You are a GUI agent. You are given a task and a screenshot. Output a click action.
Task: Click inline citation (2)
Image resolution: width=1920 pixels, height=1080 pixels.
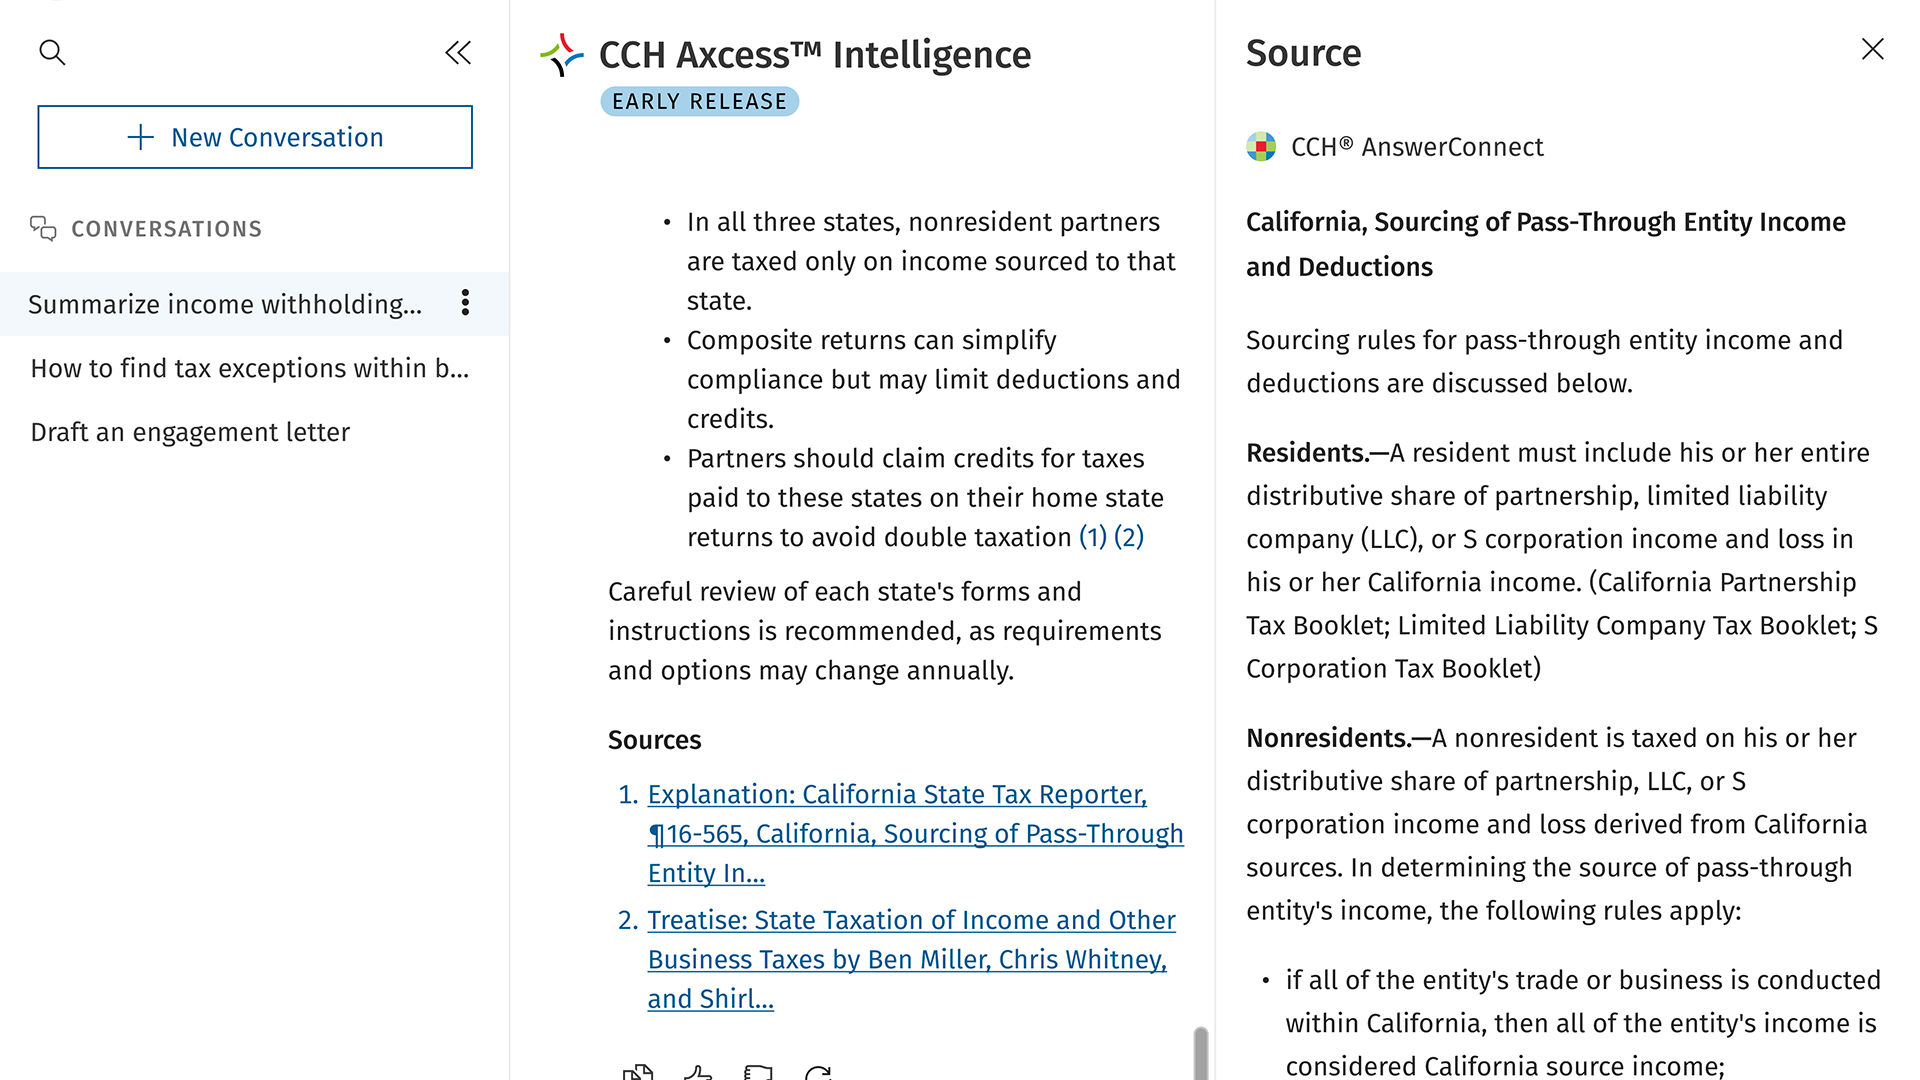tap(1129, 537)
